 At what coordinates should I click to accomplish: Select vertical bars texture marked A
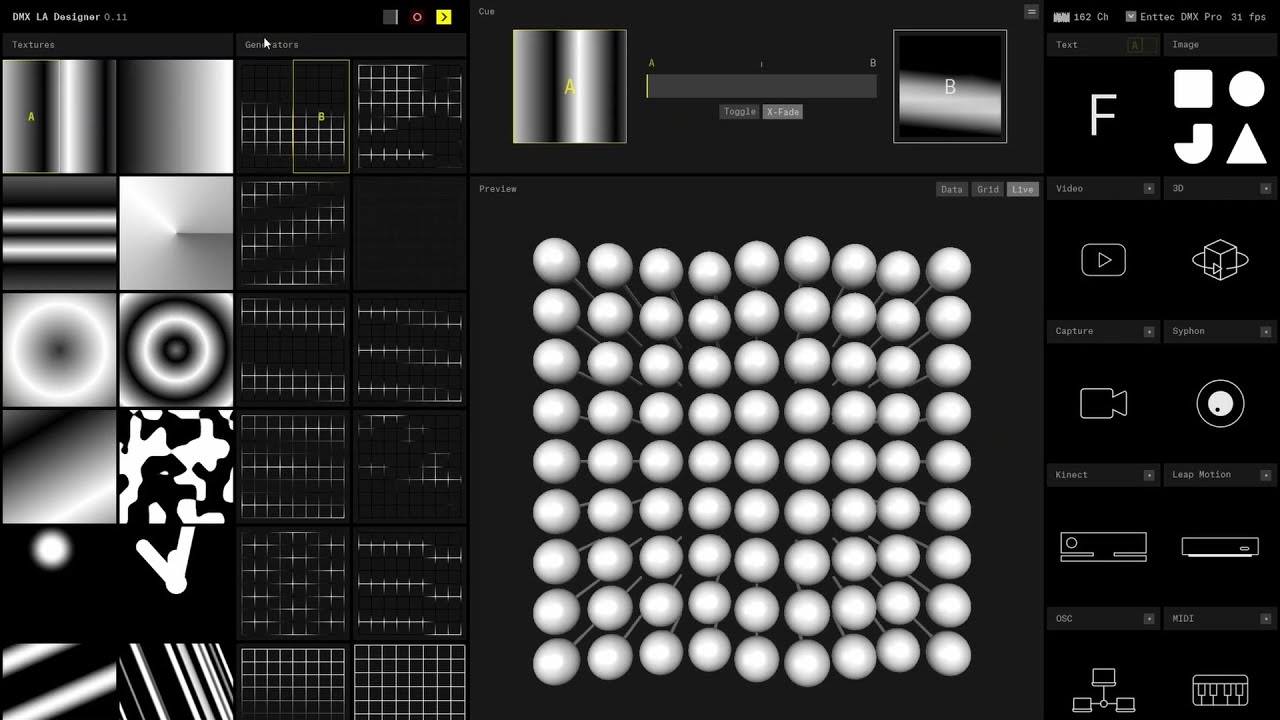point(59,116)
